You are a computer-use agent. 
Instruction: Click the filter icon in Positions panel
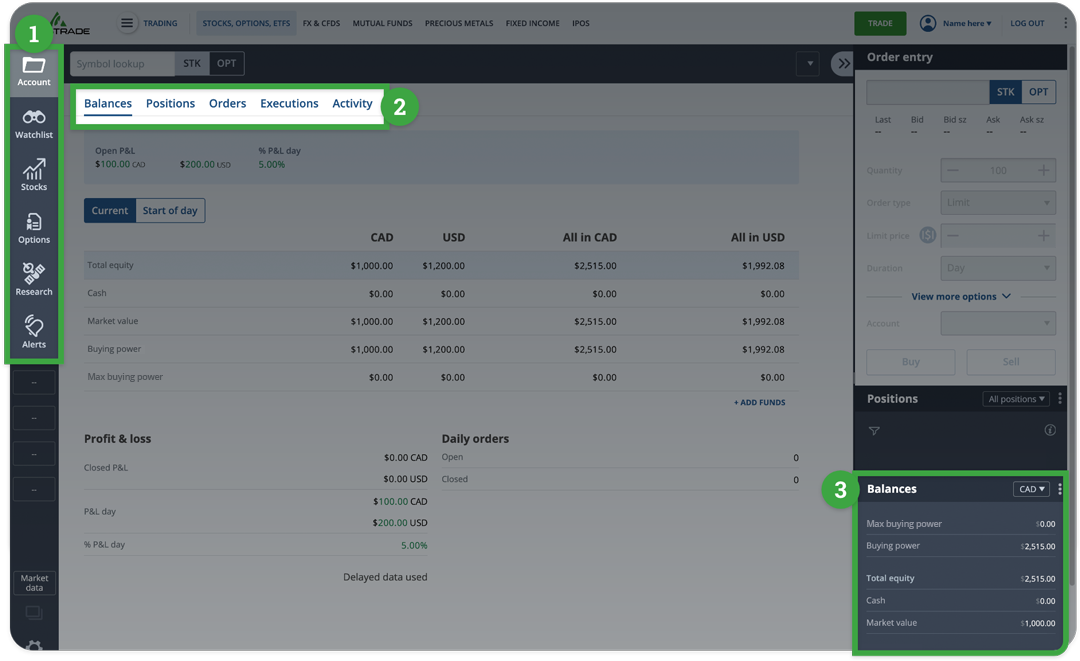(x=874, y=430)
